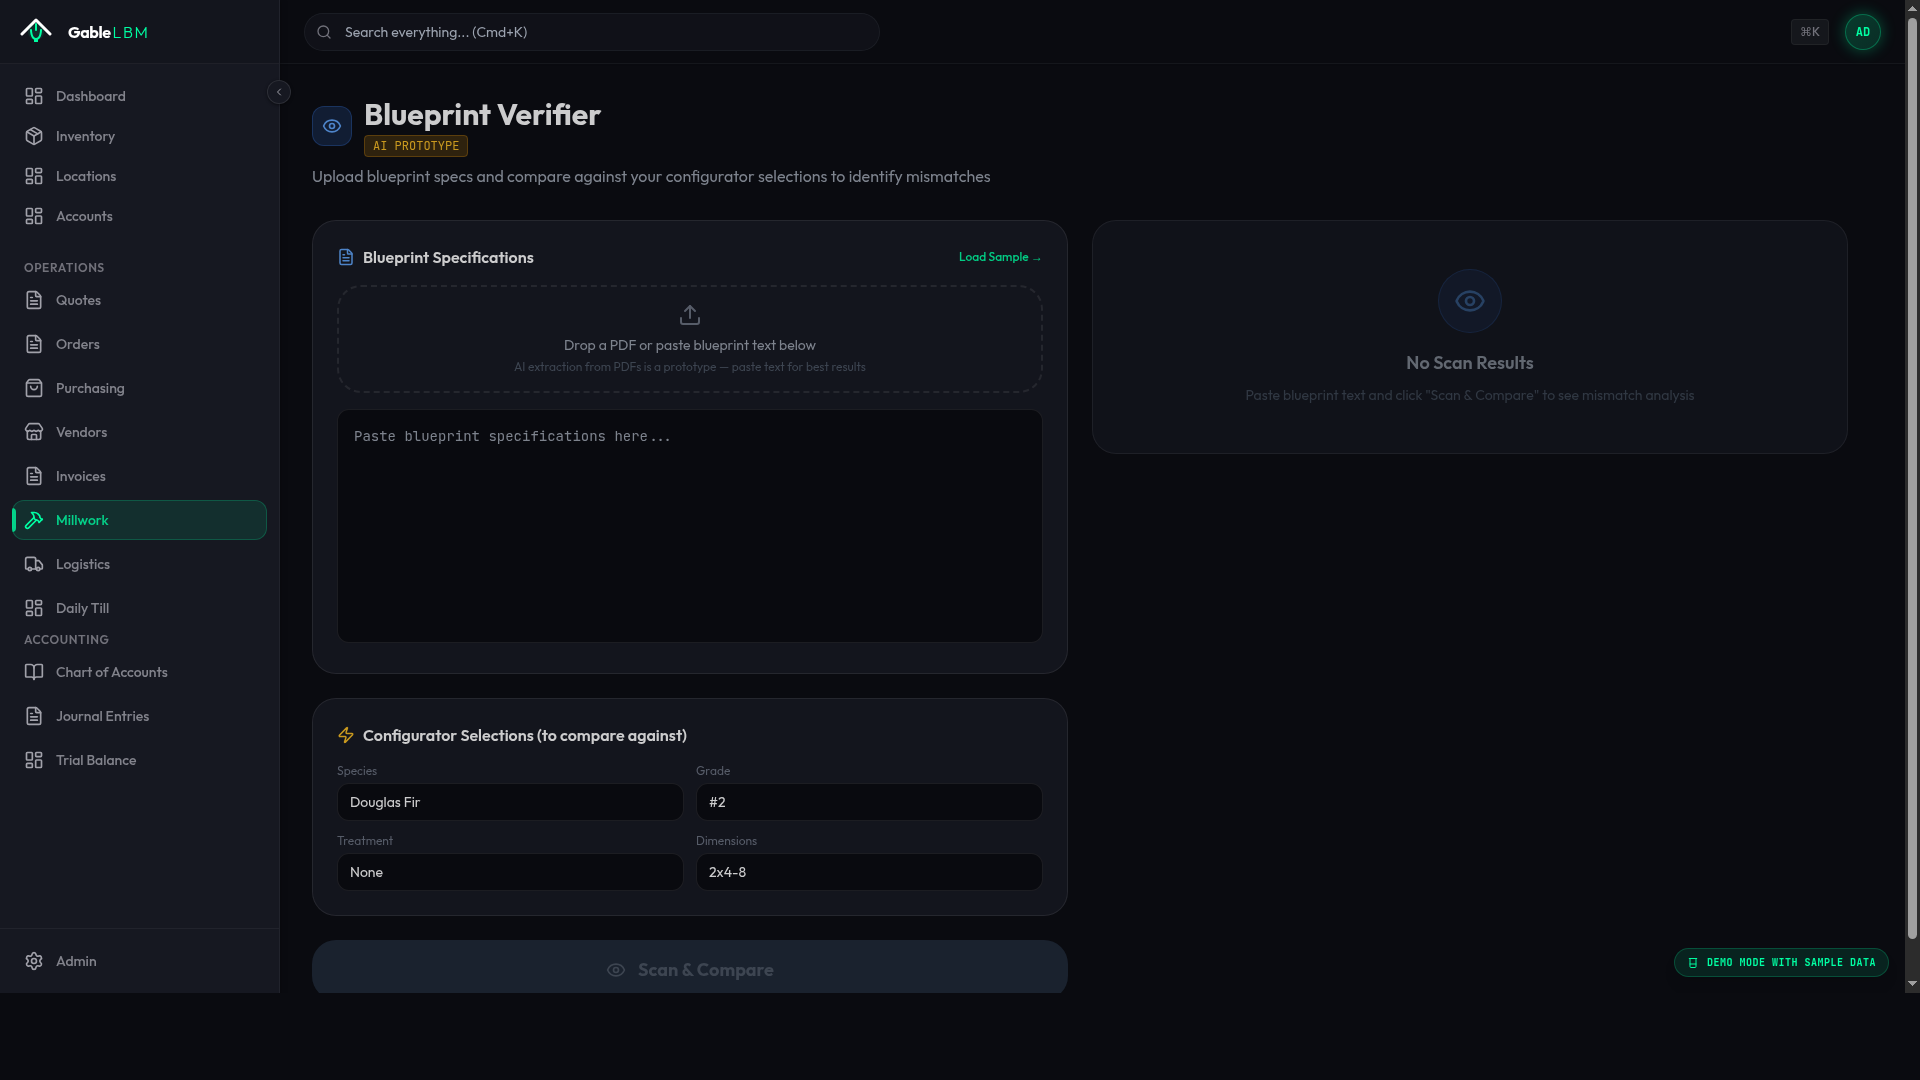1920x1080 pixels.
Task: Open the Treatment field showing None
Action: (x=510, y=872)
